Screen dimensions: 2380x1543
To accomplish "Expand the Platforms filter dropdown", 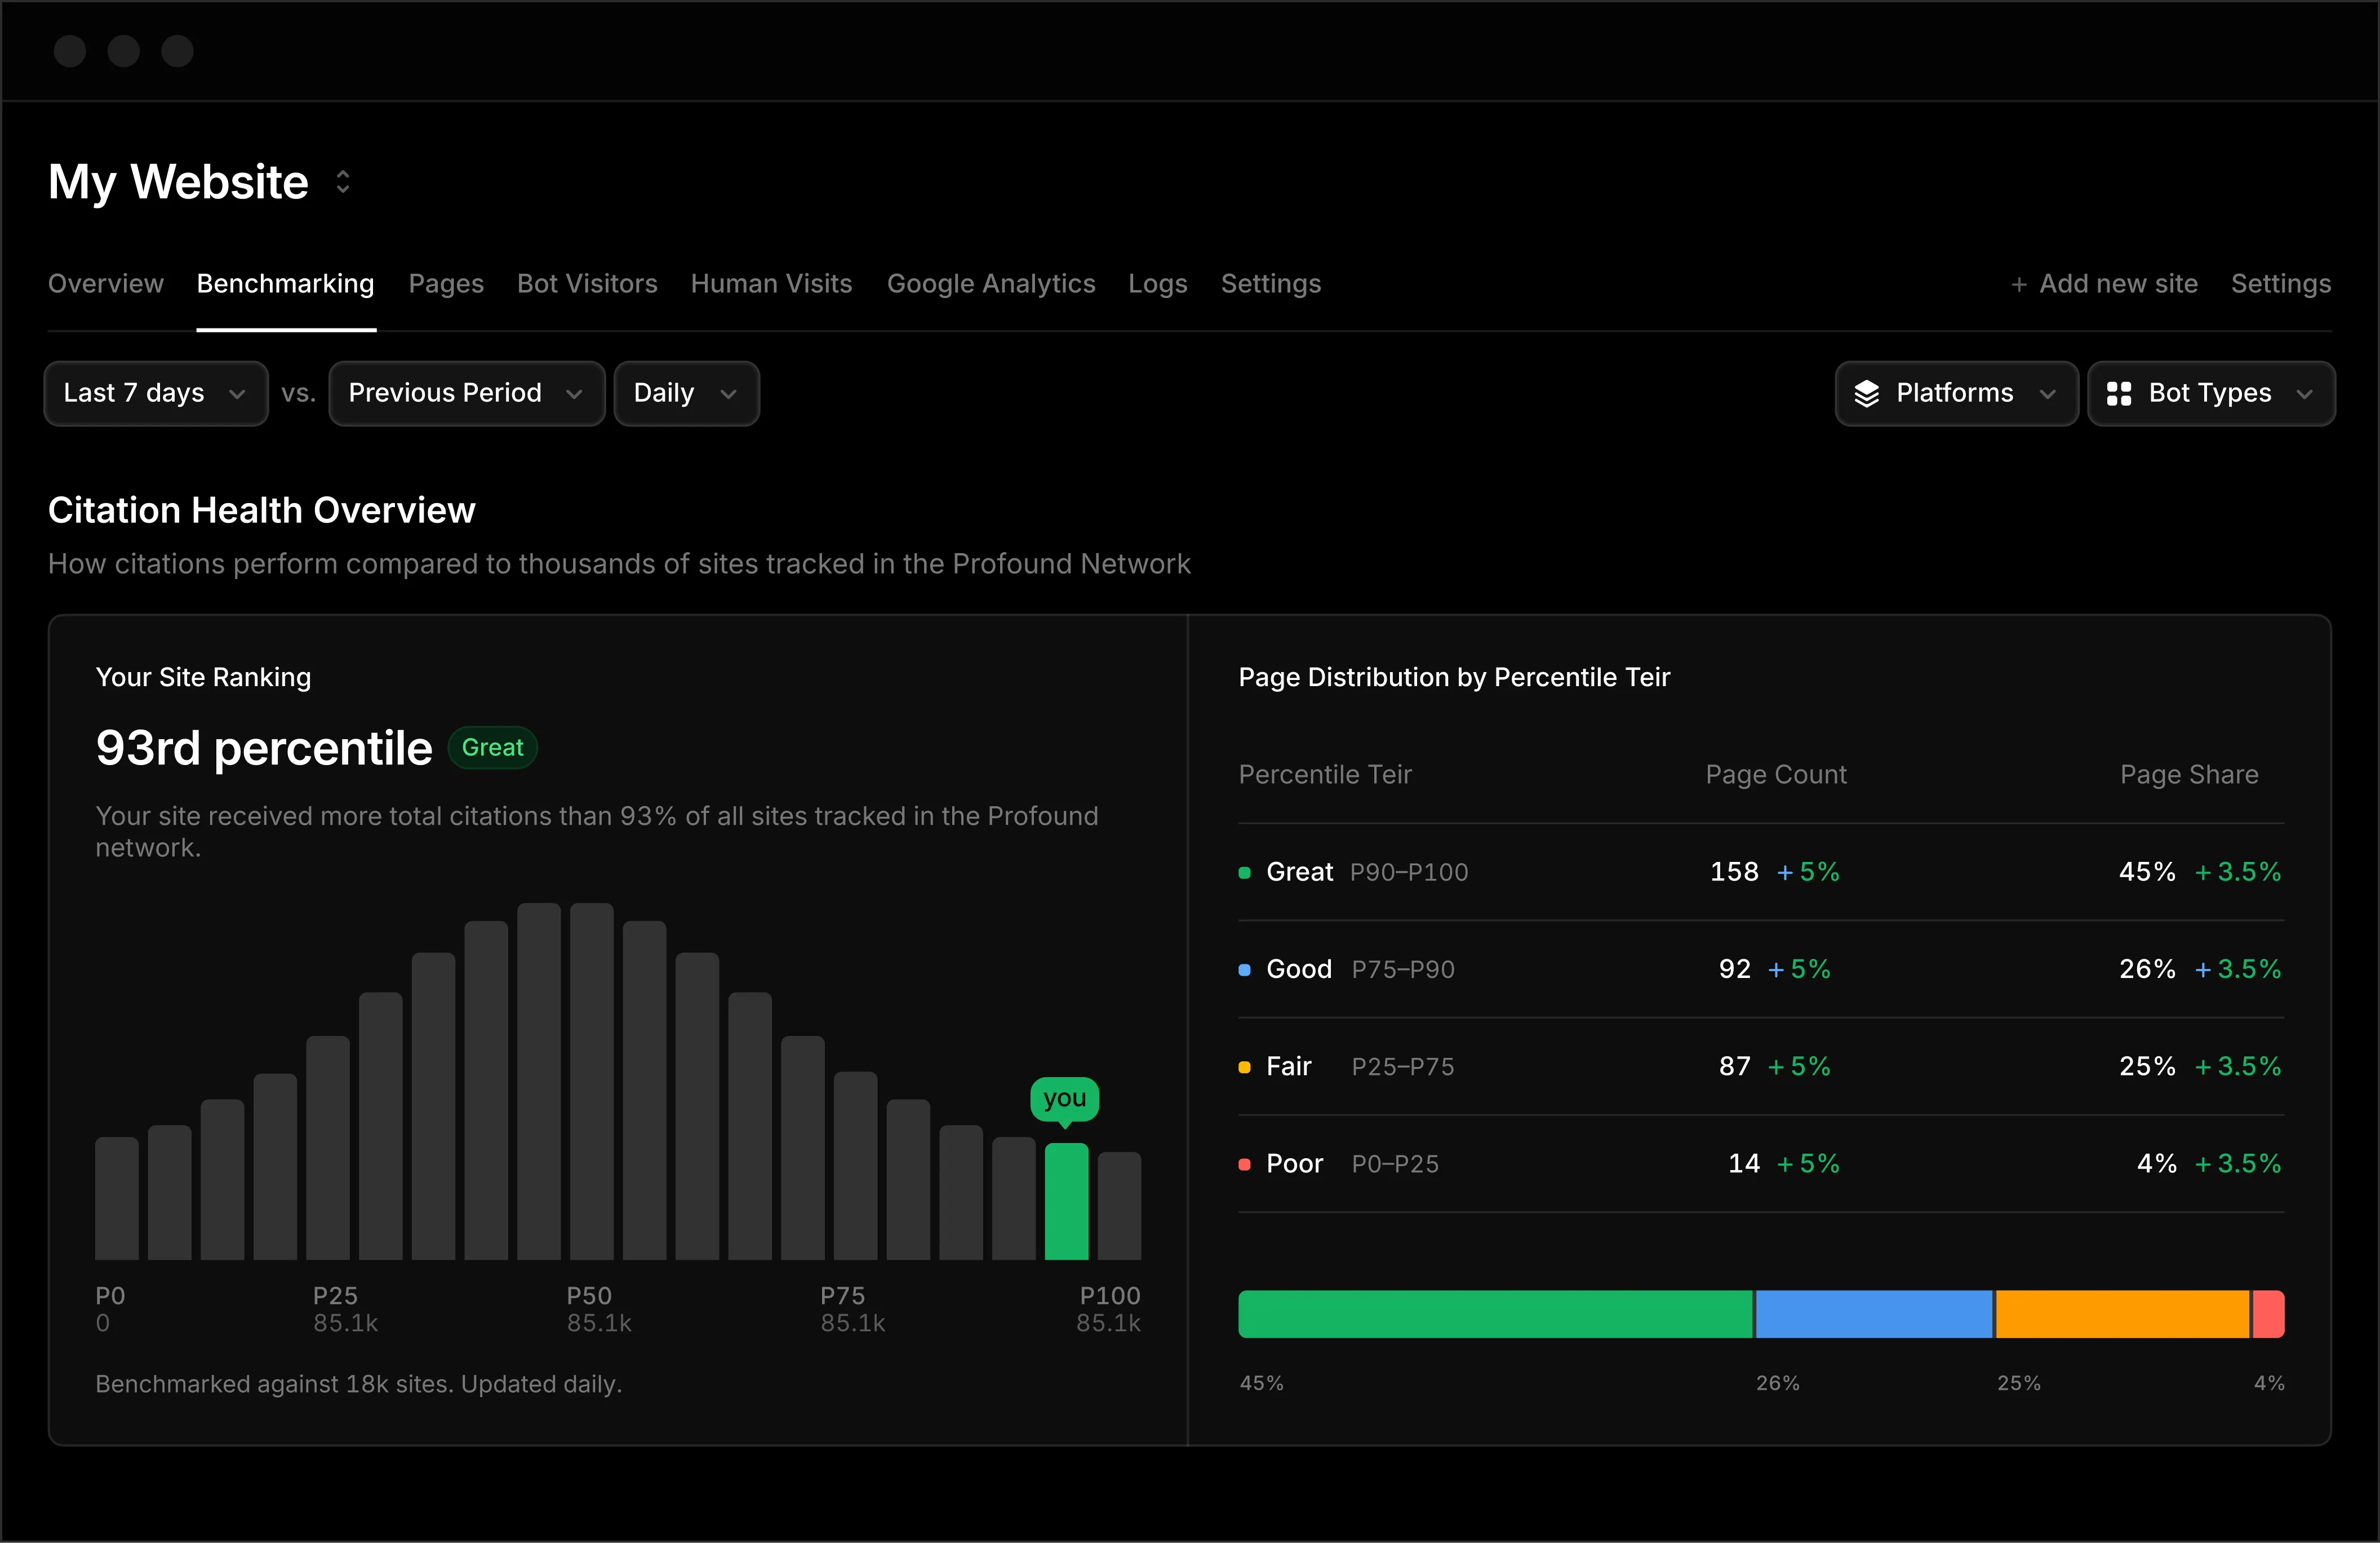I will 1957,393.
